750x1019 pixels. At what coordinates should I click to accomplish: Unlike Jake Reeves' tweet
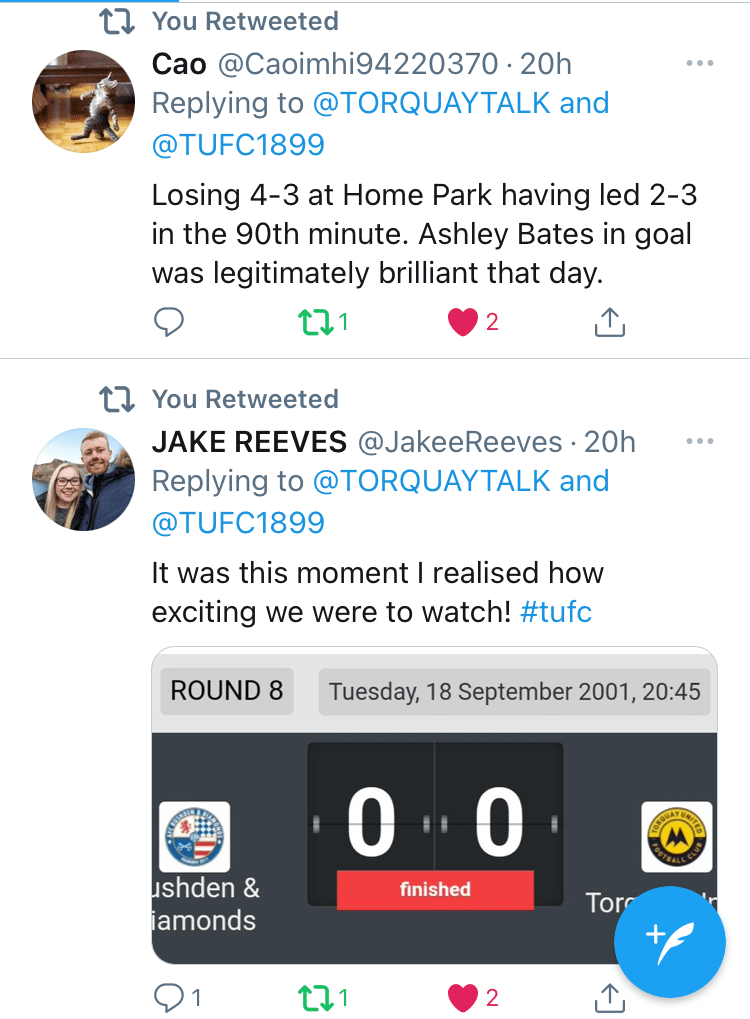[x=462, y=997]
